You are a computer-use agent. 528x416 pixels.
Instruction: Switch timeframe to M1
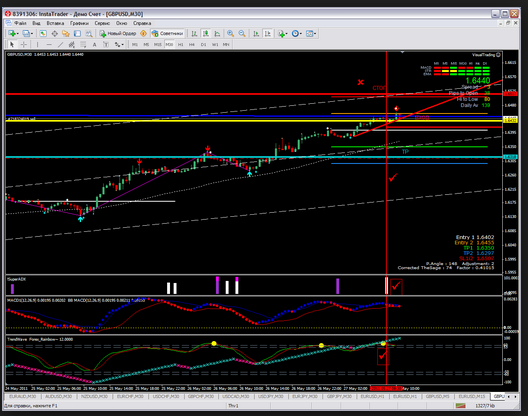(x=135, y=44)
